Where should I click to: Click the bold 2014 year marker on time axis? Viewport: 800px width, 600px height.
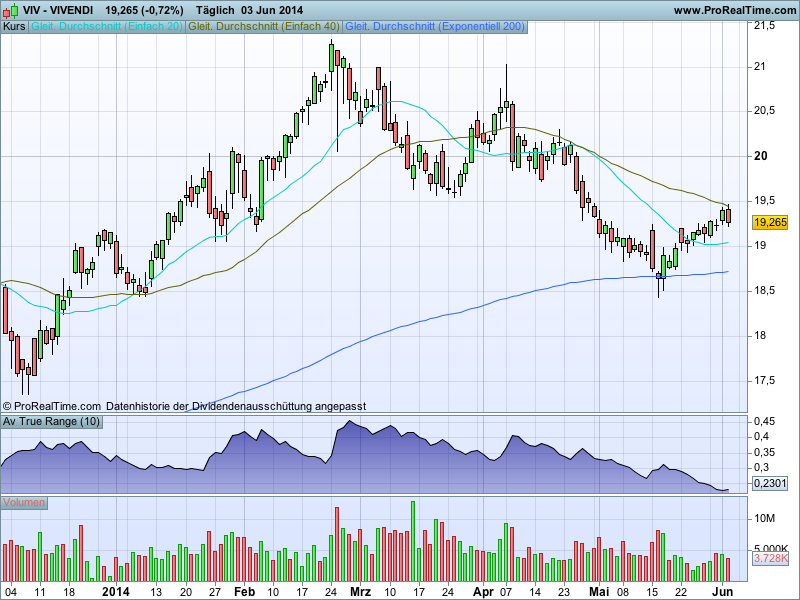coord(117,592)
